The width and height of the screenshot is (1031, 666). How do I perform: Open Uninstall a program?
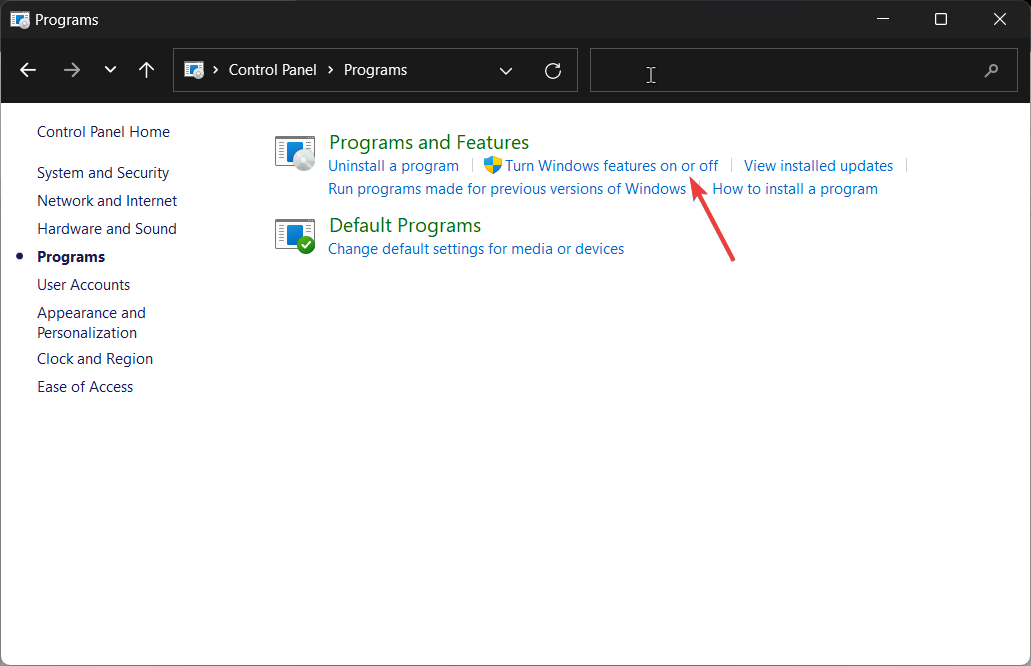(x=393, y=165)
